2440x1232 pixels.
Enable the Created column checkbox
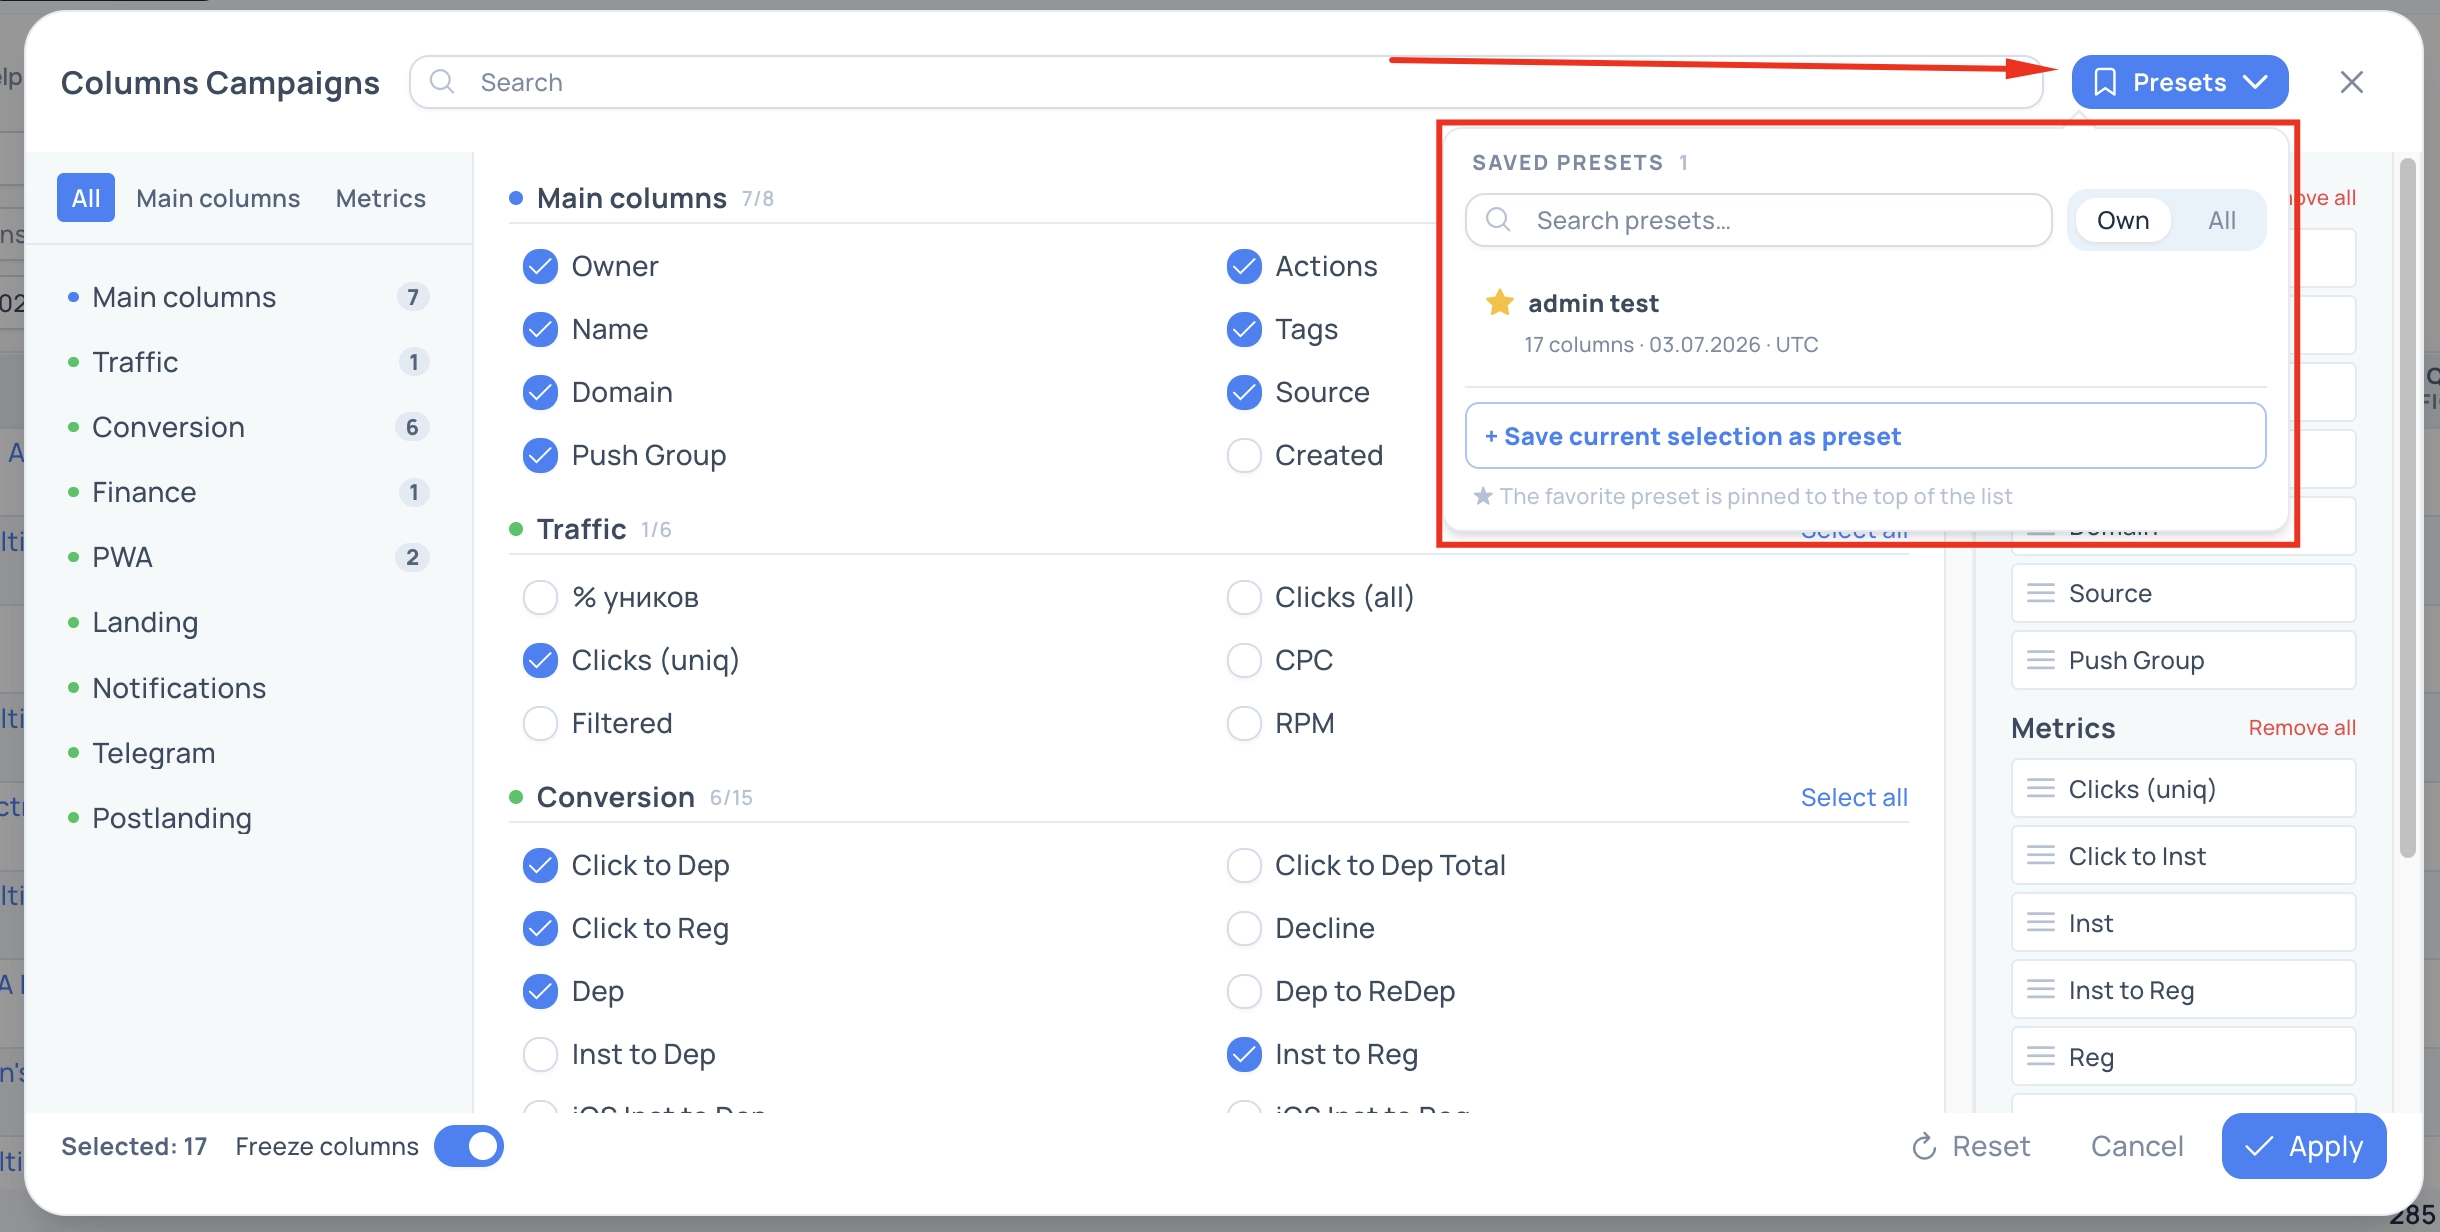(x=1244, y=455)
